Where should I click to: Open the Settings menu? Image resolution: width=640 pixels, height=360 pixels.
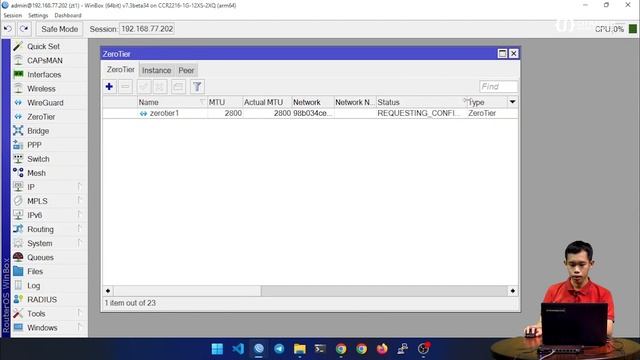(38, 15)
